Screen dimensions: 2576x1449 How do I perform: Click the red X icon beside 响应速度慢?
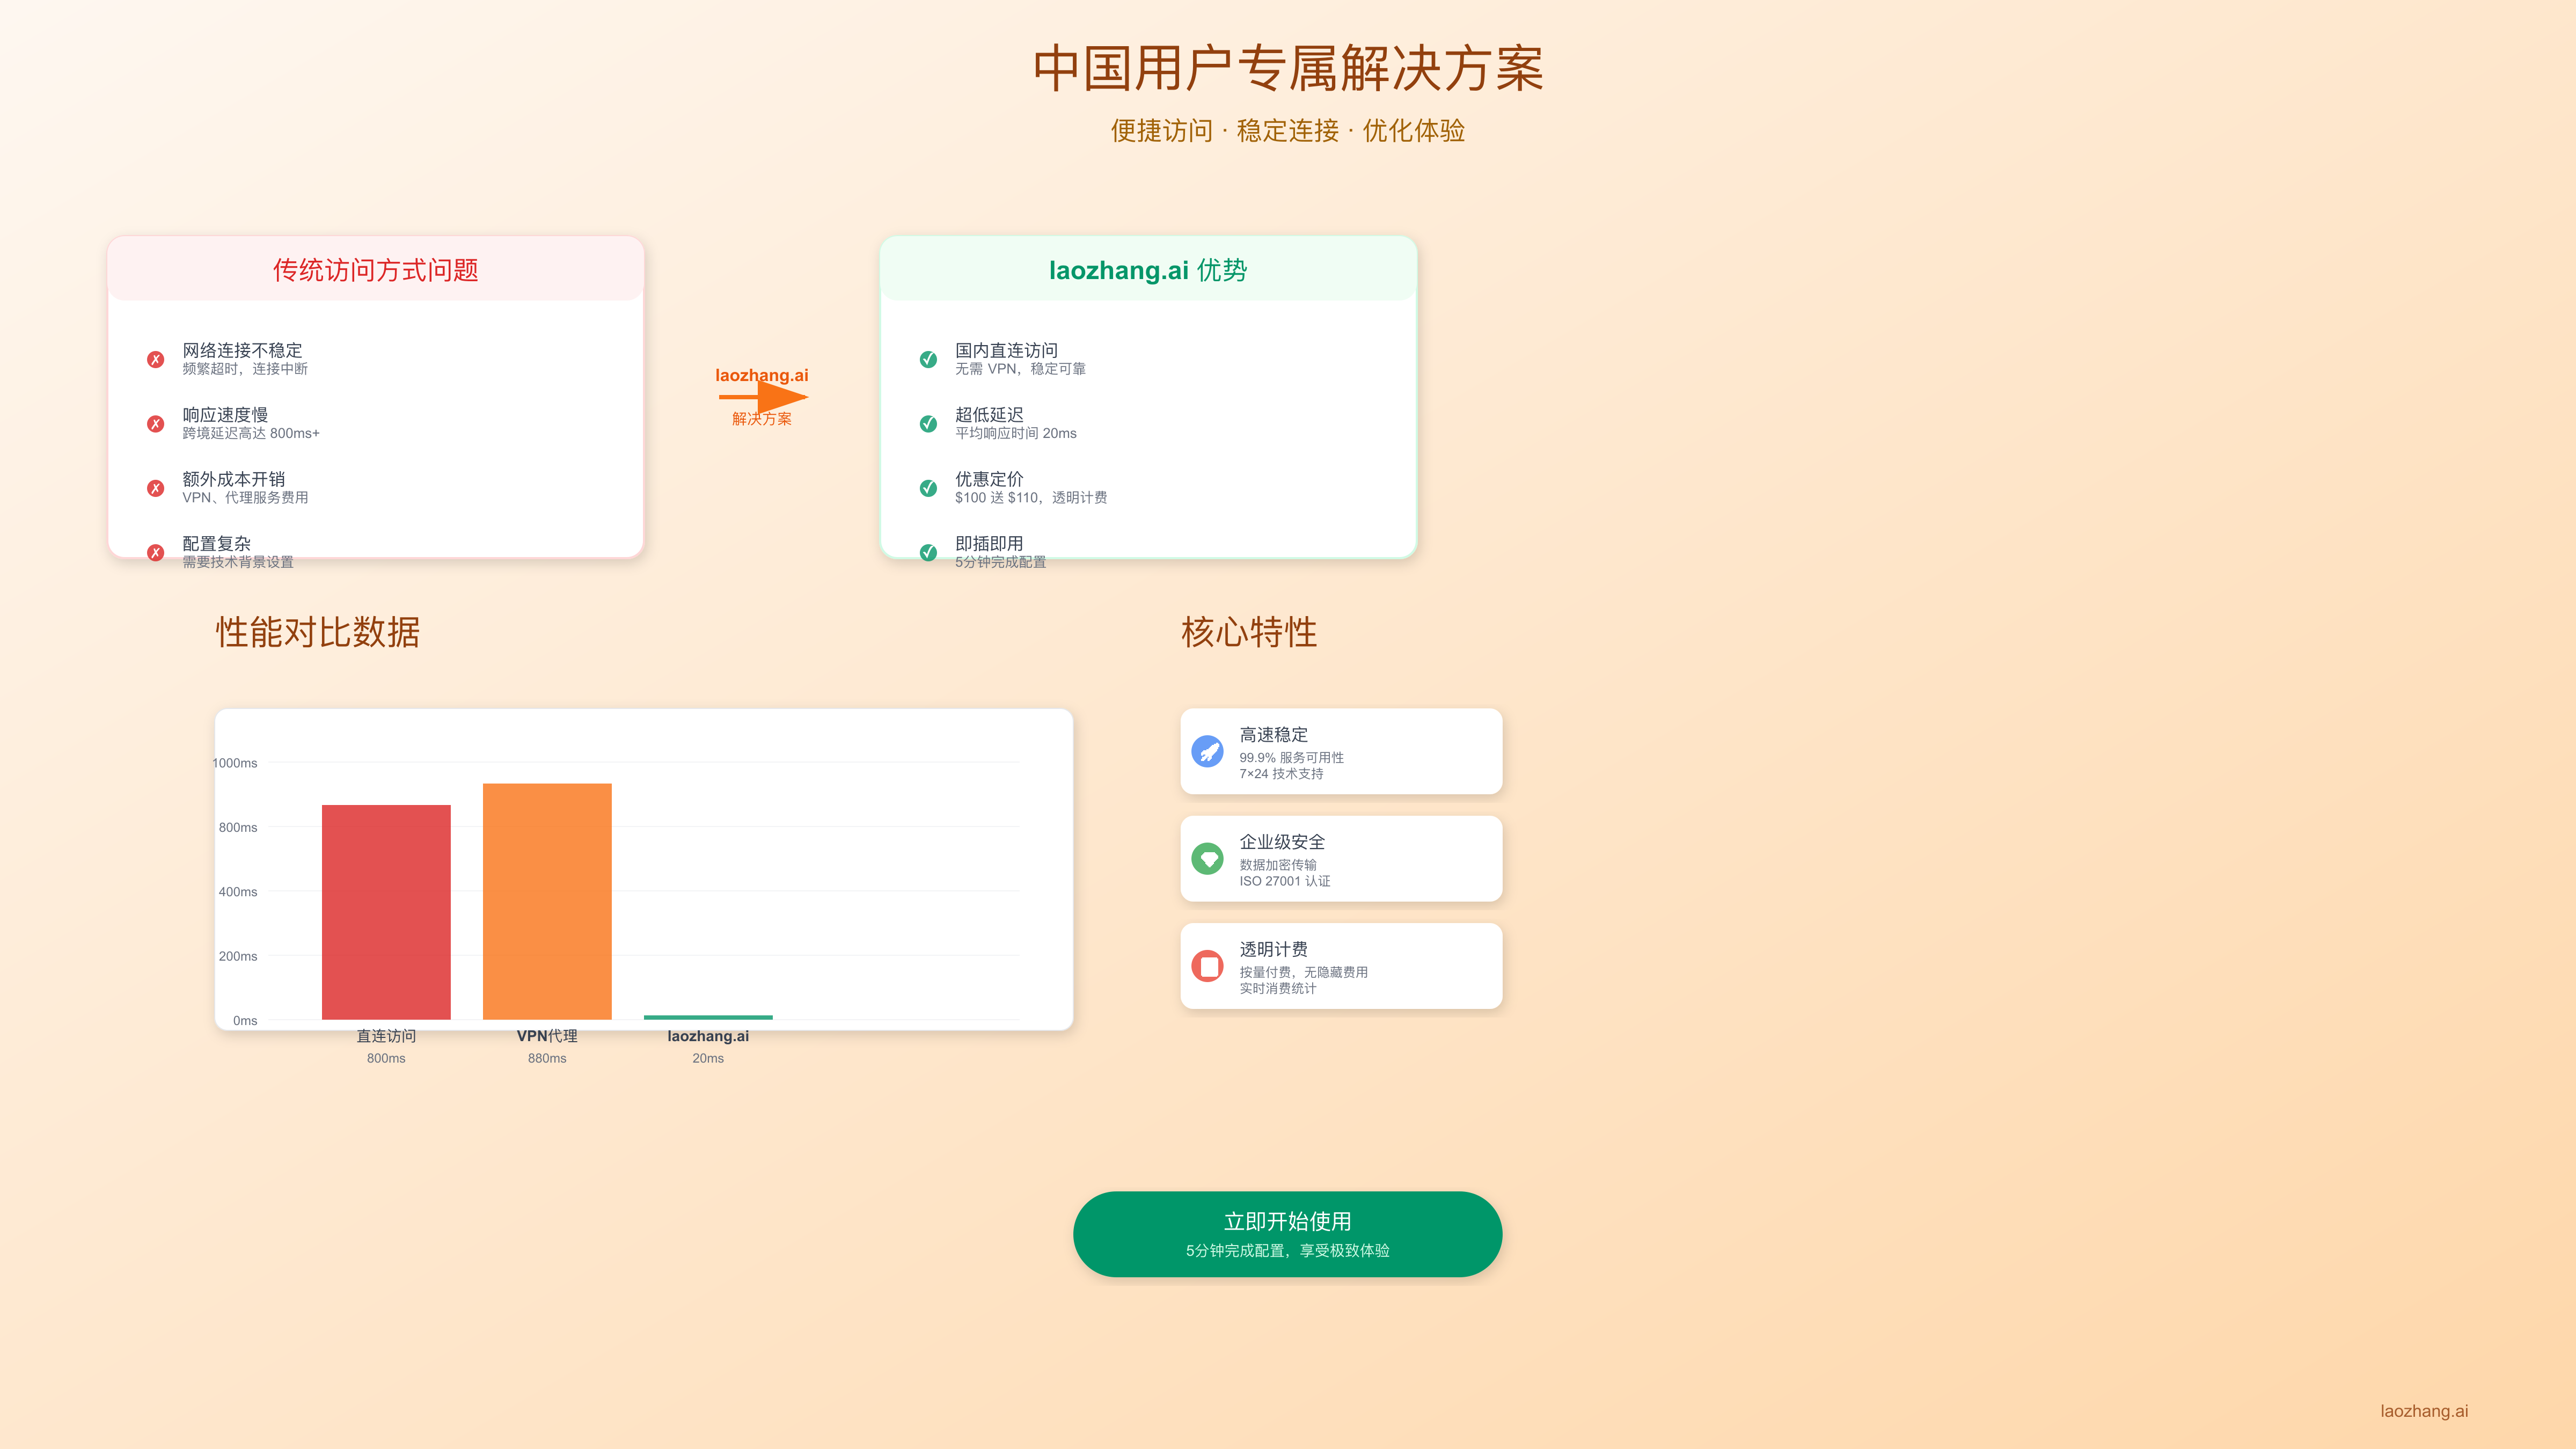click(x=155, y=424)
